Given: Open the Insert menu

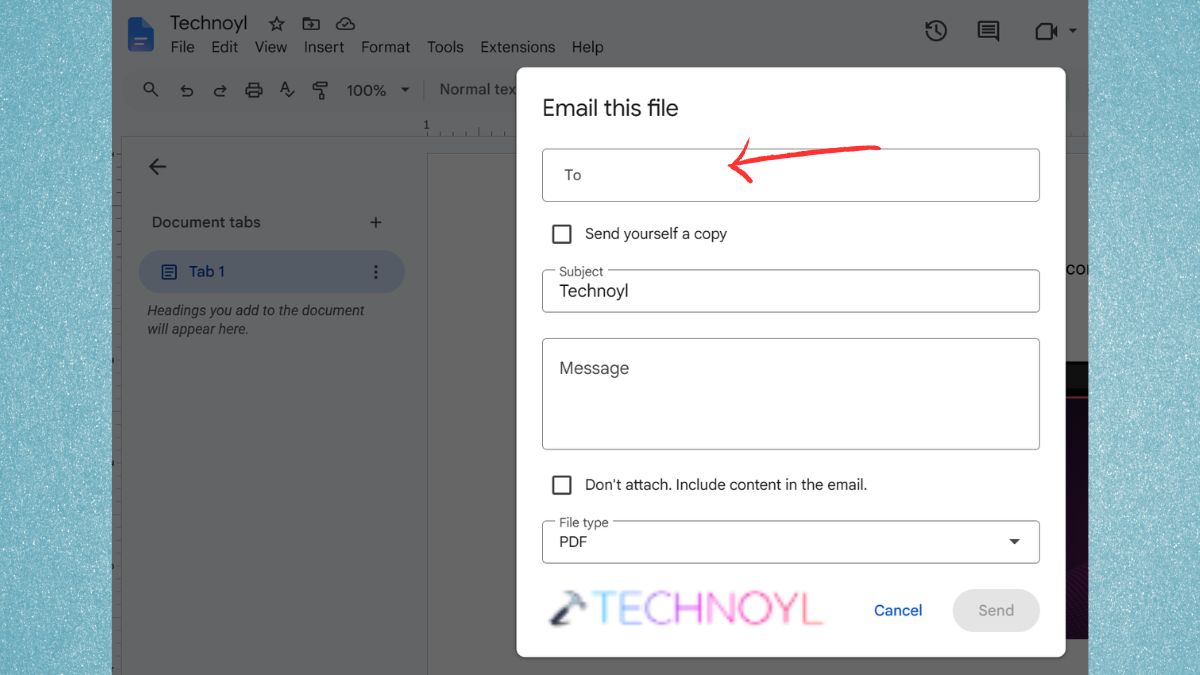Looking at the screenshot, I should (x=324, y=47).
